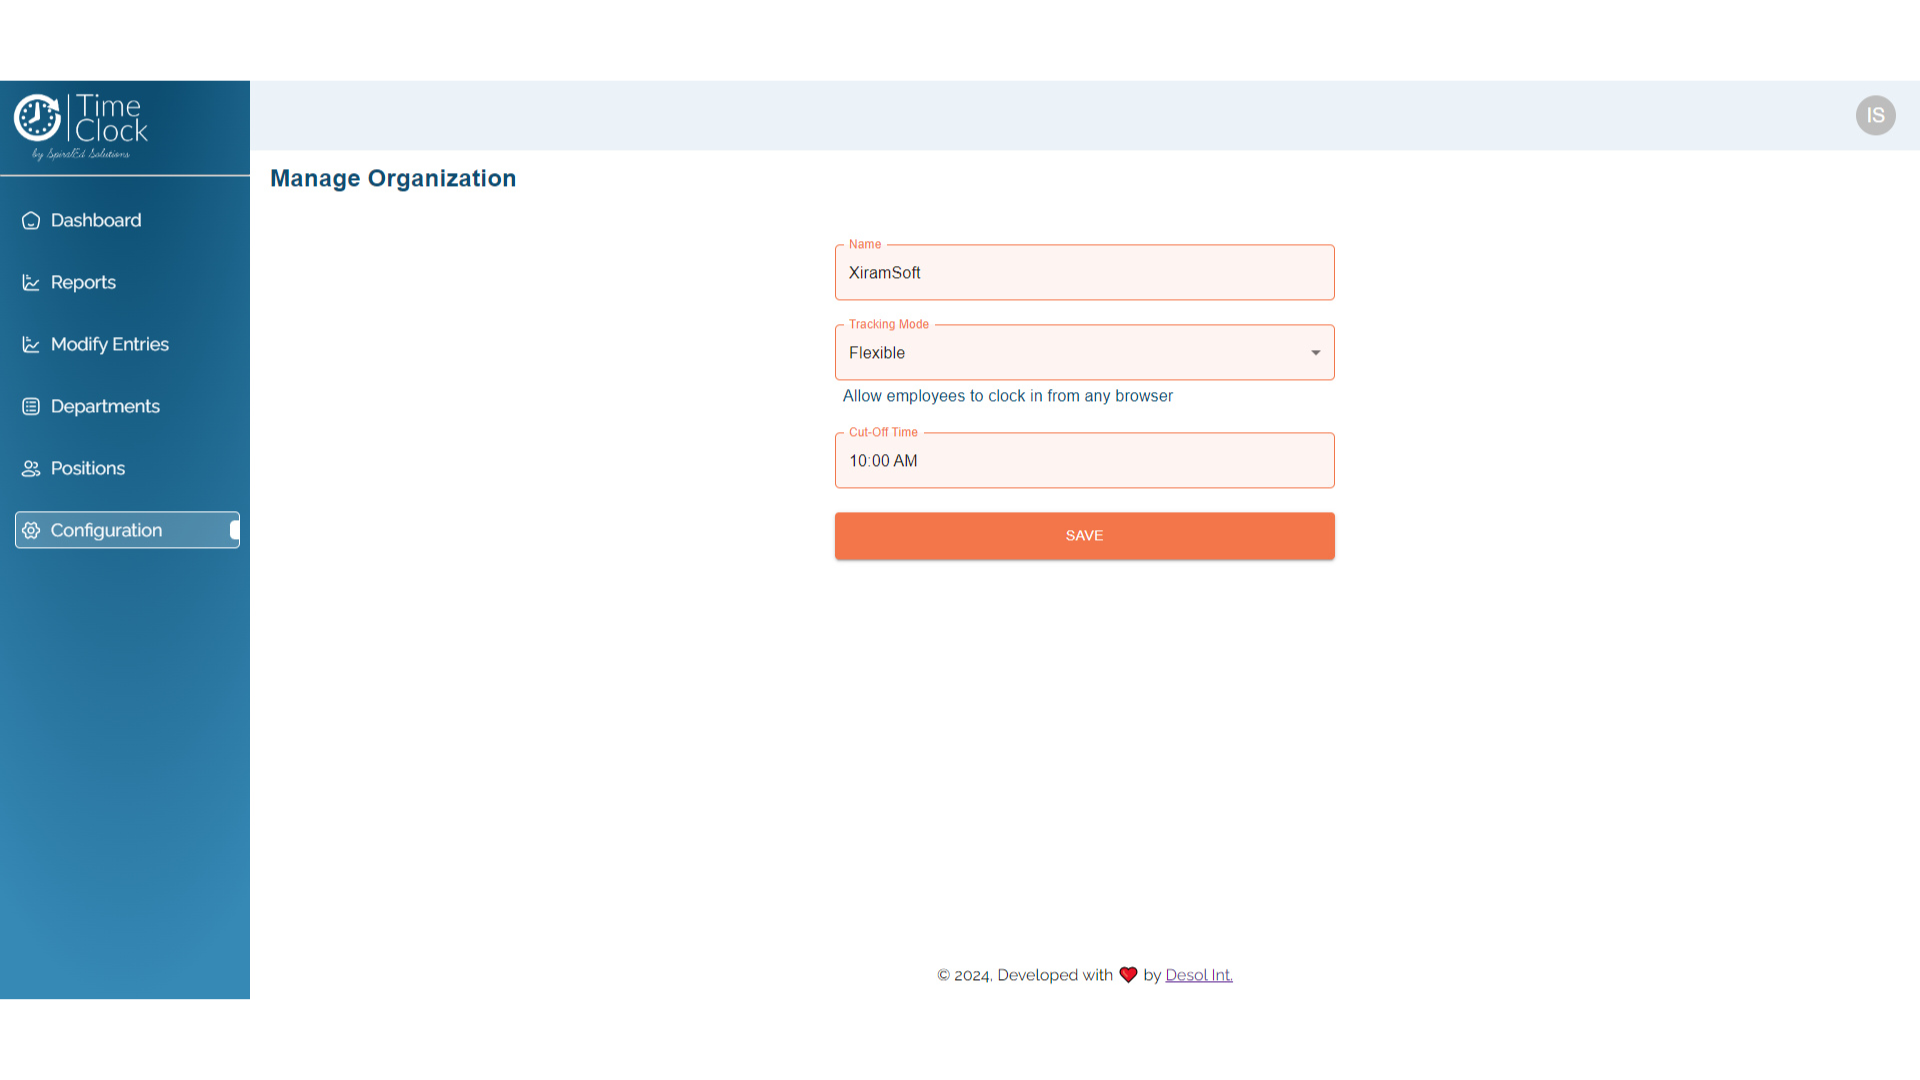Open the IS user avatar menu
The width and height of the screenshot is (1920, 1080).
[1875, 116]
